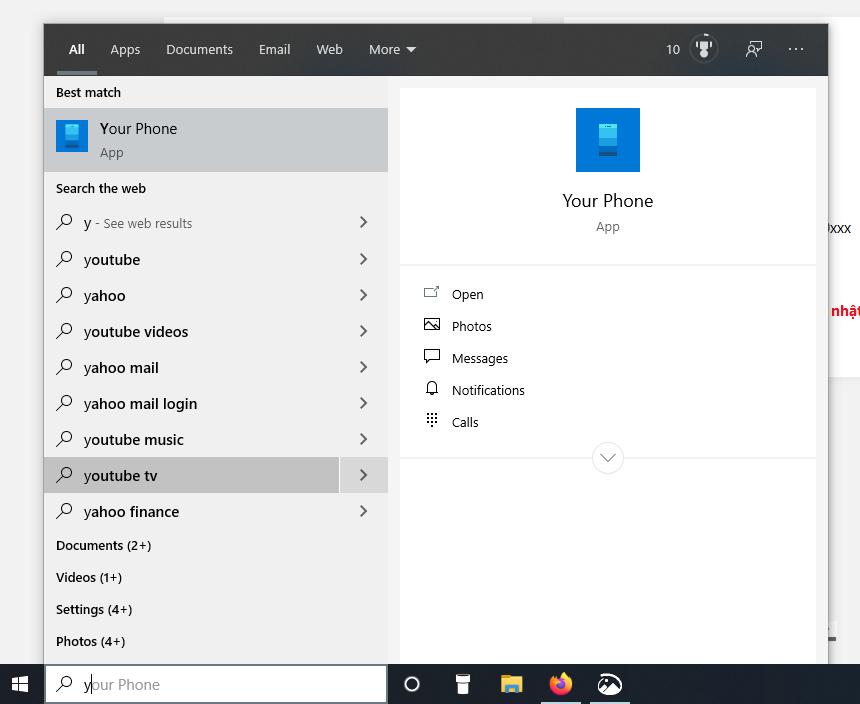The height and width of the screenshot is (704, 860).
Task: Click the Messages action label
Action: click(480, 359)
